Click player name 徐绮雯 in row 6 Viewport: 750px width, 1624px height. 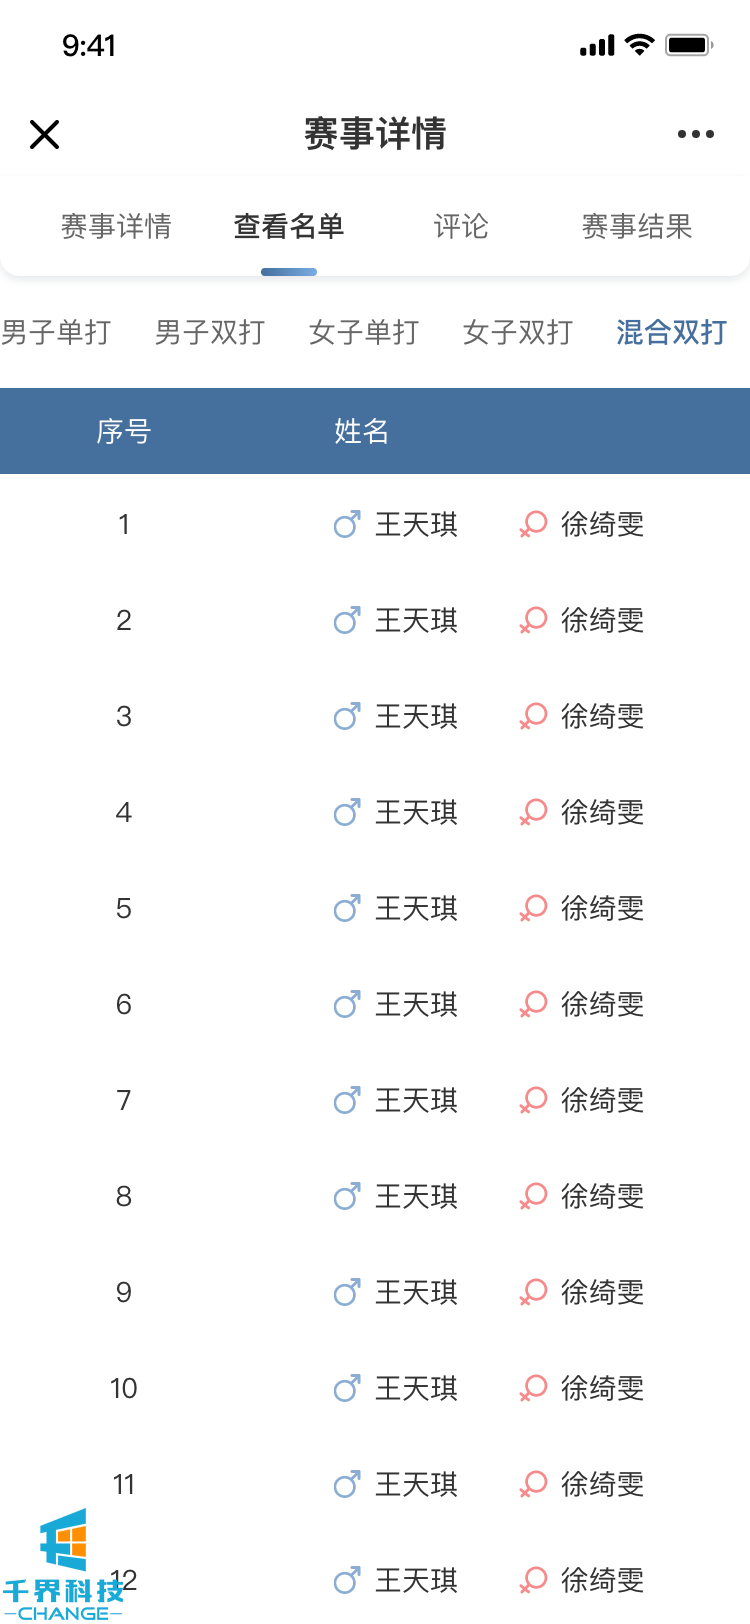click(x=602, y=1004)
